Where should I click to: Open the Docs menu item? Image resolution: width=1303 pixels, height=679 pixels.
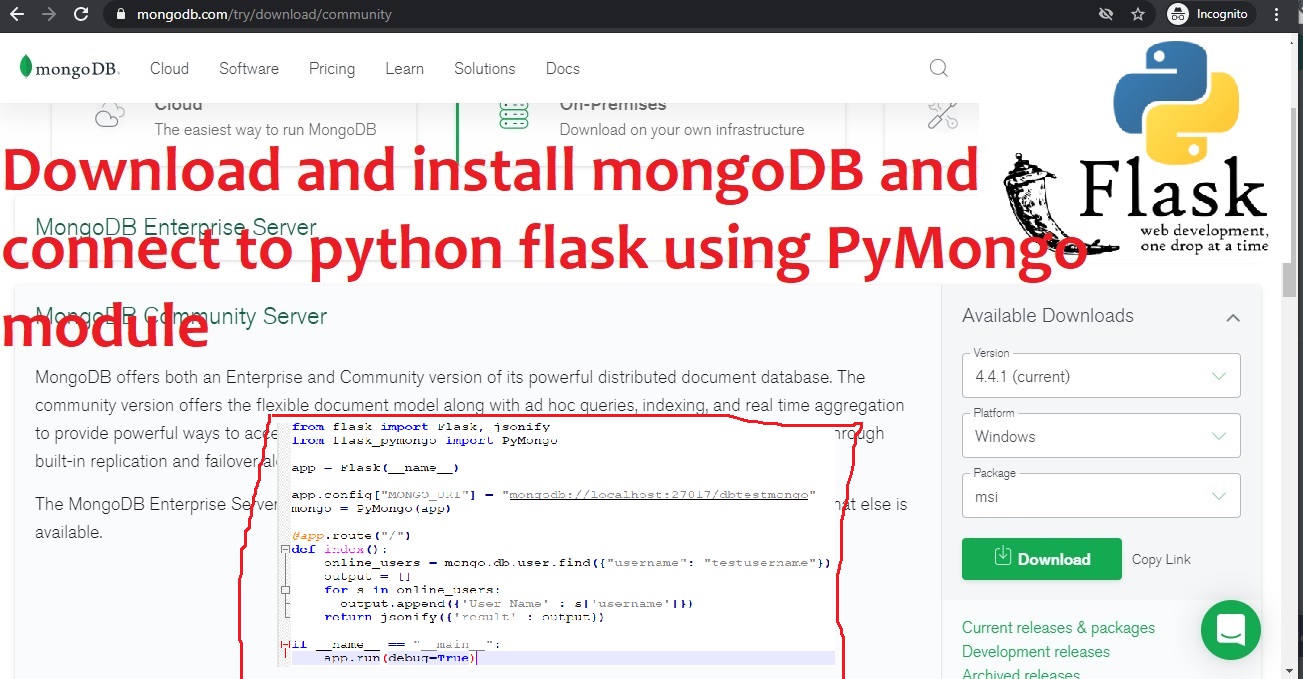562,68
